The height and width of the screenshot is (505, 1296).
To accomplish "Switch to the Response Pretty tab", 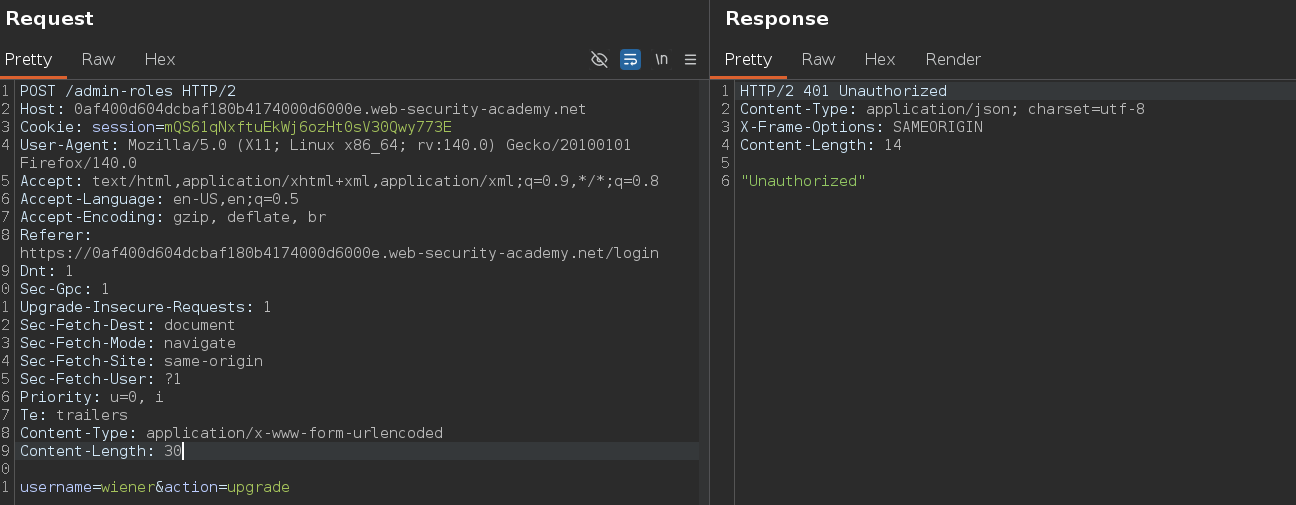I will (748, 59).
